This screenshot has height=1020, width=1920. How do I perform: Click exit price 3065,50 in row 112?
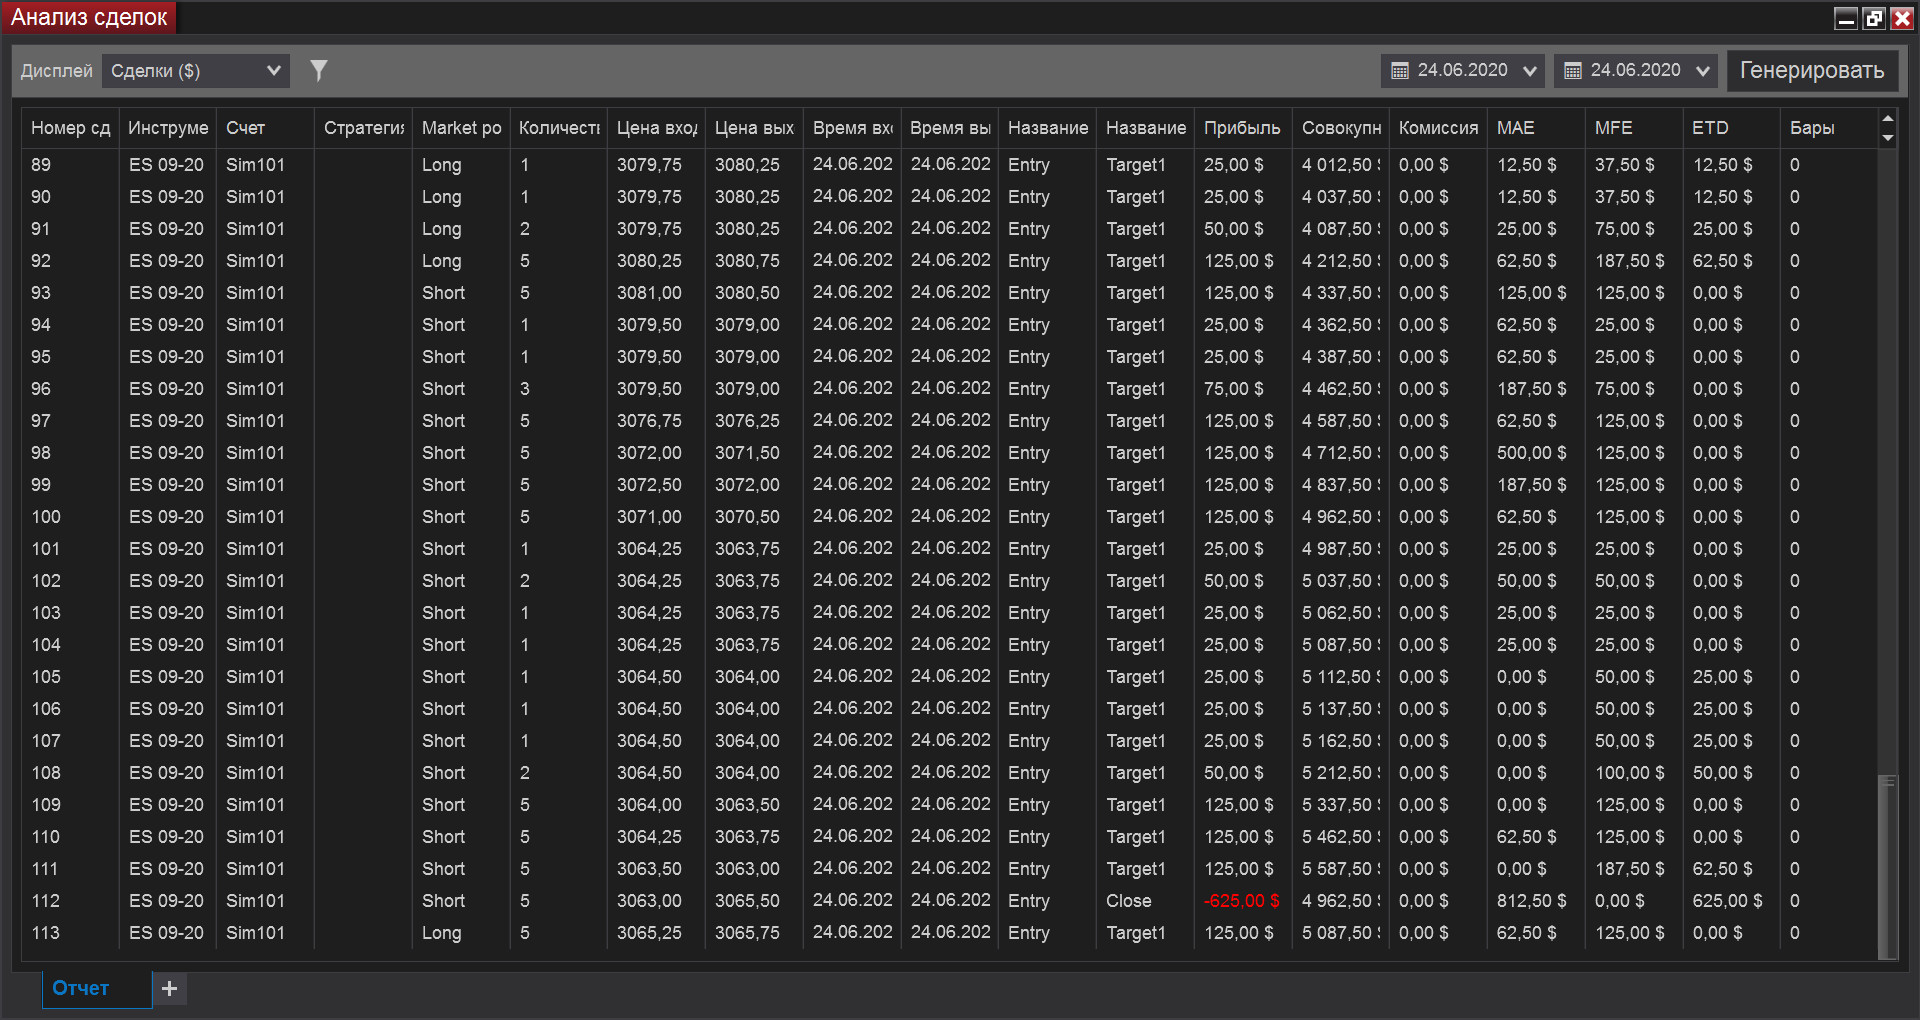click(747, 901)
